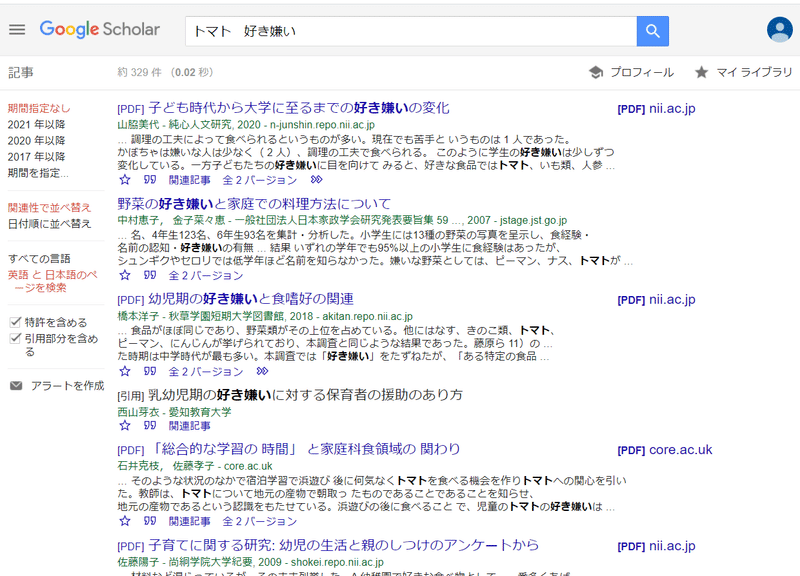Open プロフィール link
The height and width of the screenshot is (576, 800).
642,72
